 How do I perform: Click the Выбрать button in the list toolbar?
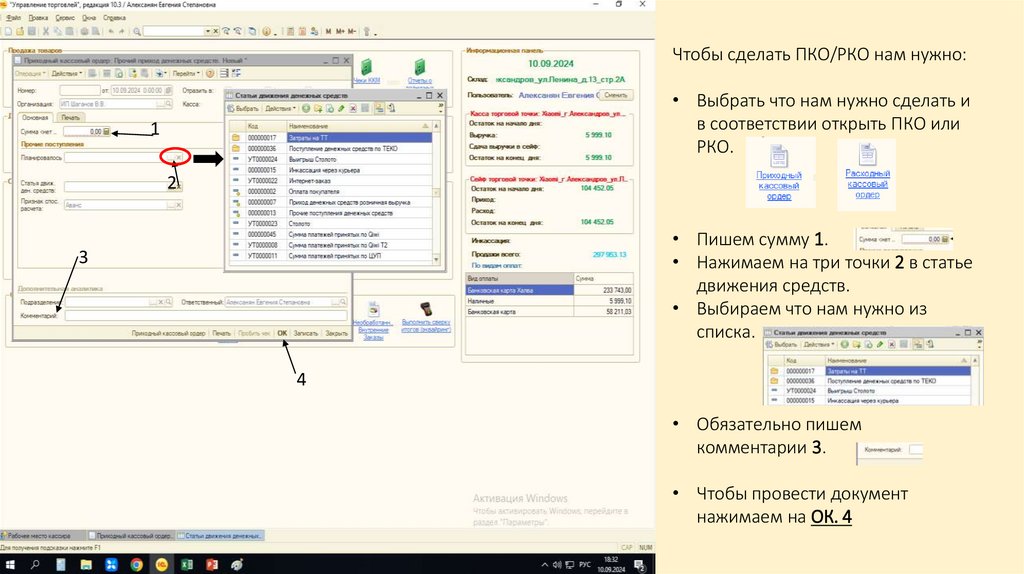(x=246, y=108)
